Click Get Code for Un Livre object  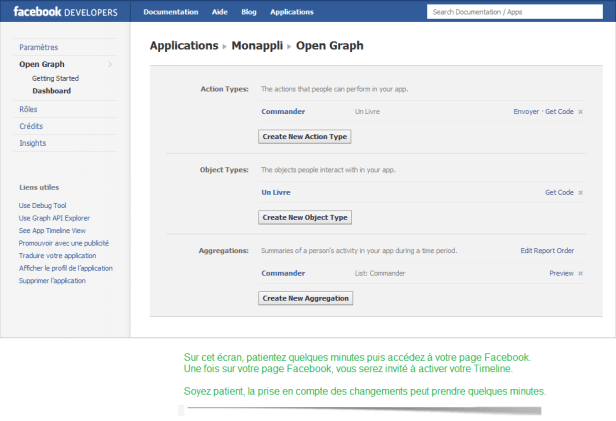coord(559,192)
